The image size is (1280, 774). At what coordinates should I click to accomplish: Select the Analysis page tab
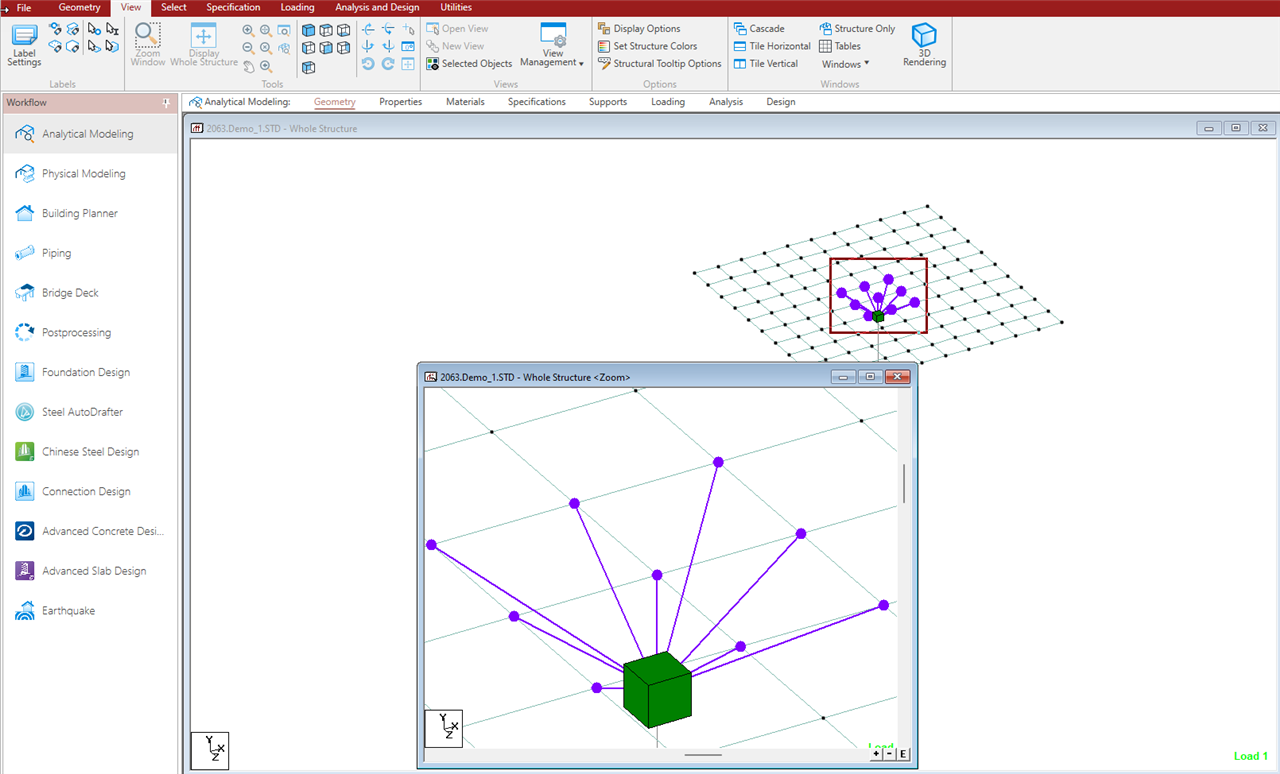pyautogui.click(x=726, y=102)
